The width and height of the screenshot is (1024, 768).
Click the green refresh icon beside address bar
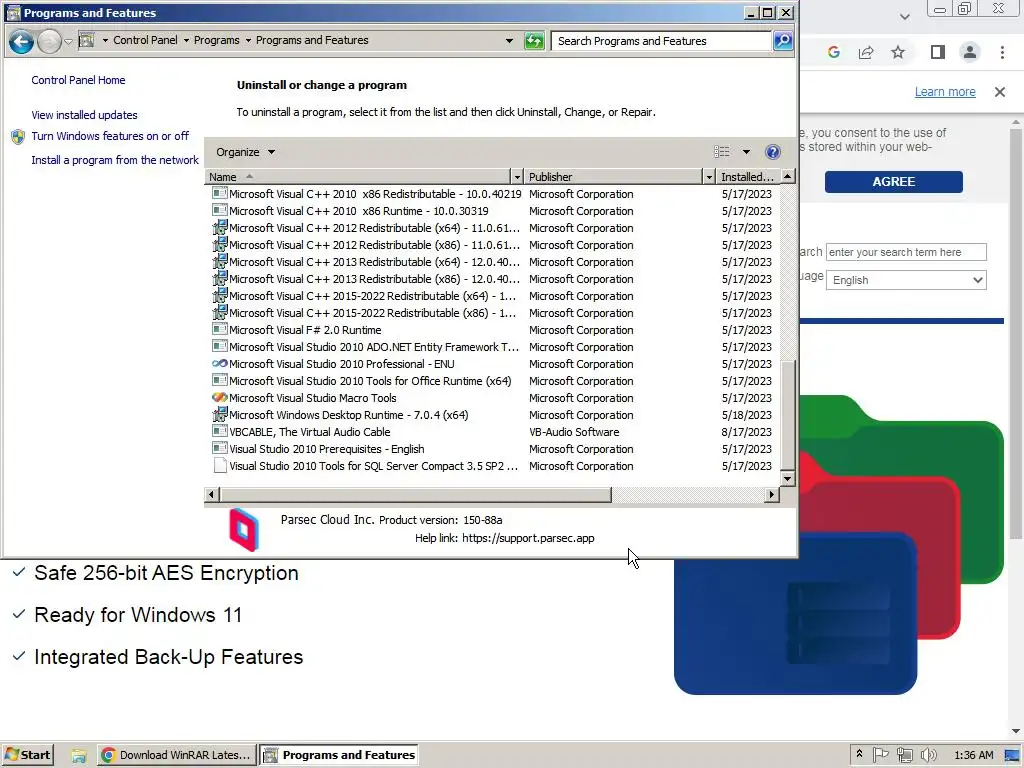(x=534, y=41)
